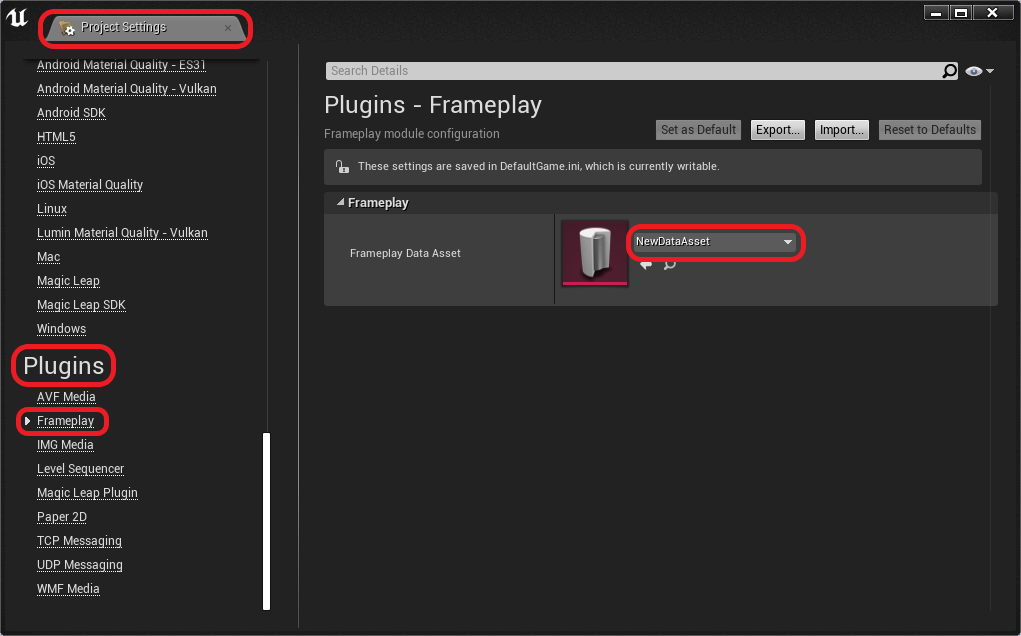This screenshot has height=636, width=1021.
Task: Open Level Sequencer plugin settings
Action: tap(80, 469)
